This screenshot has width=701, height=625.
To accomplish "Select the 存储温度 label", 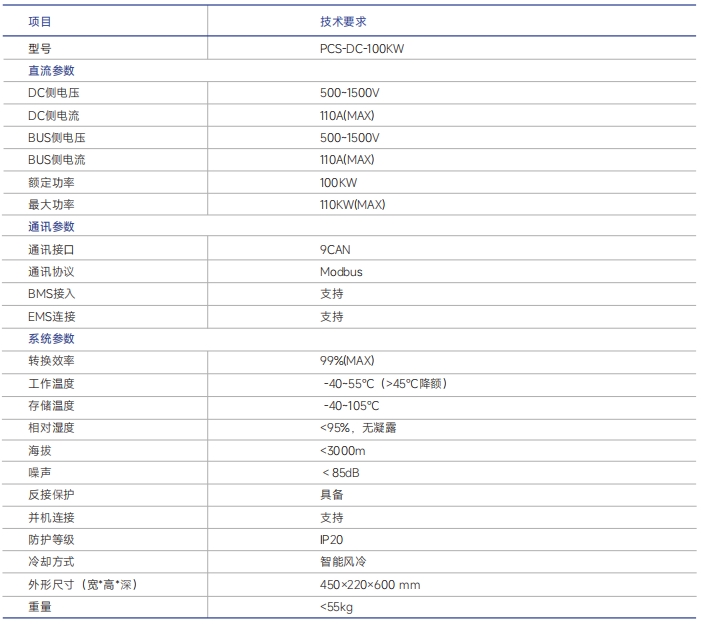I will 51,405.
